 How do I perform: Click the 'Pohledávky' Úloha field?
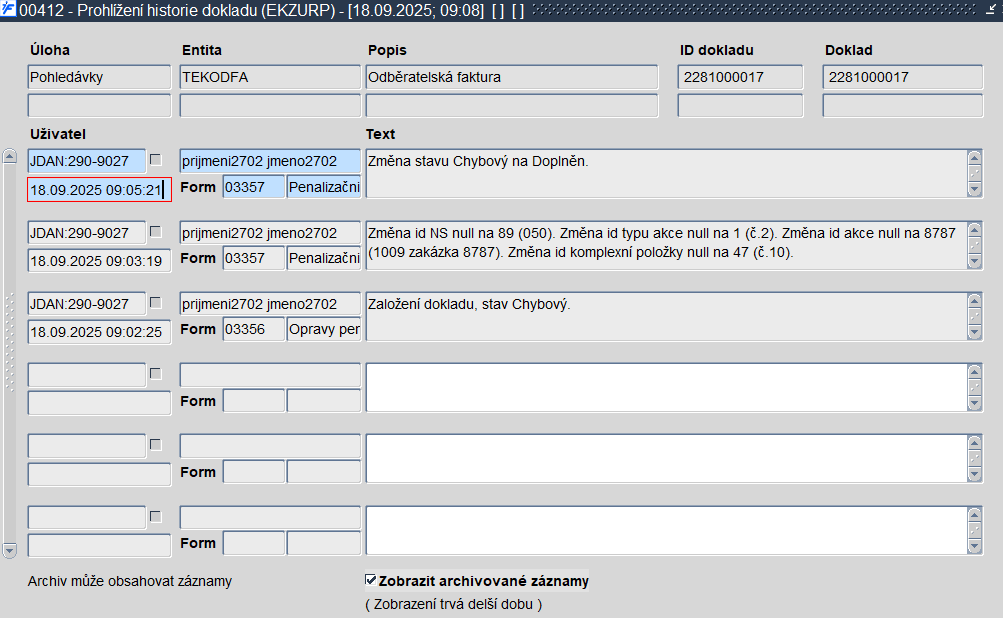point(99,77)
